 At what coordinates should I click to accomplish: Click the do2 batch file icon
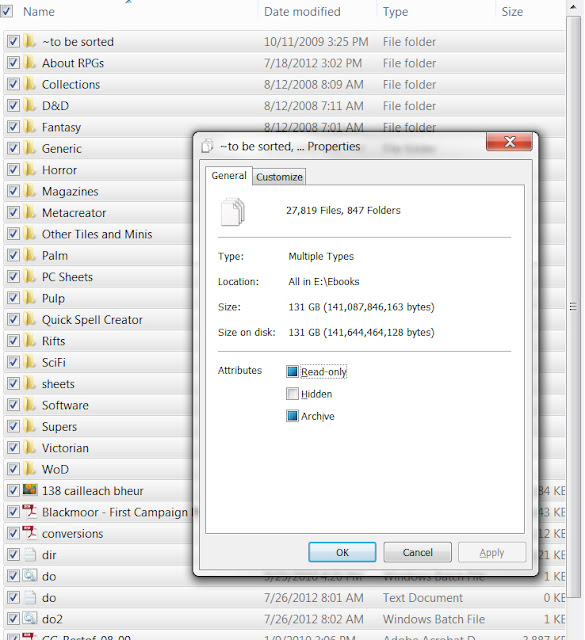[x=29, y=618]
